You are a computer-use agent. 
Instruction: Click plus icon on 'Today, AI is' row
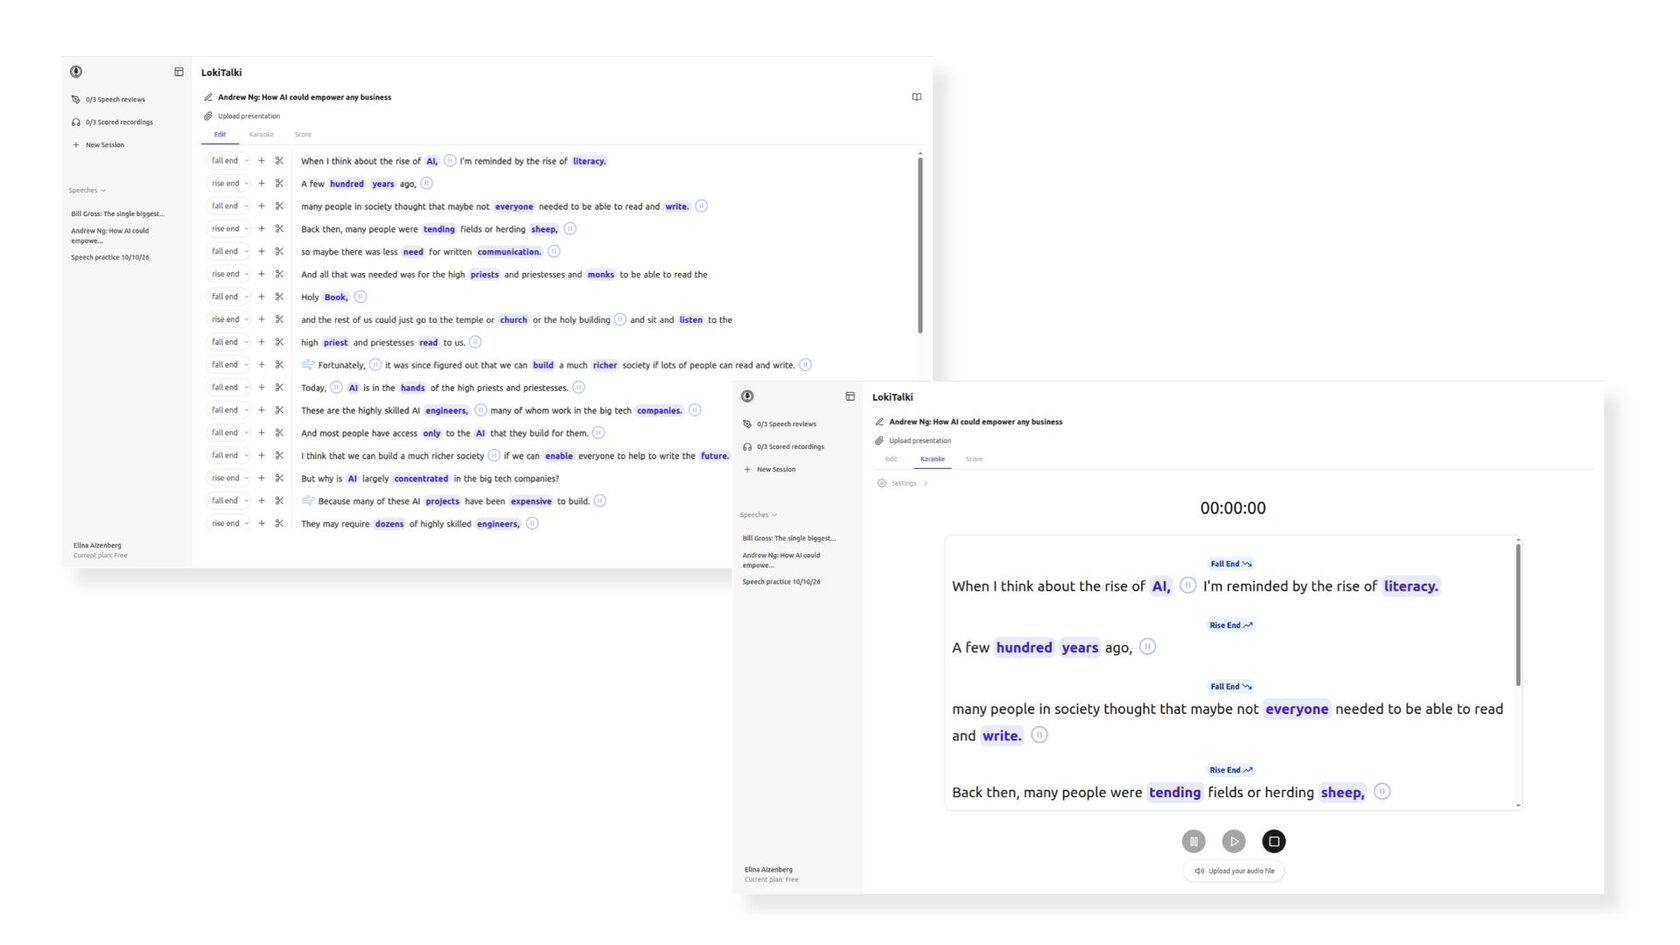[262, 387]
